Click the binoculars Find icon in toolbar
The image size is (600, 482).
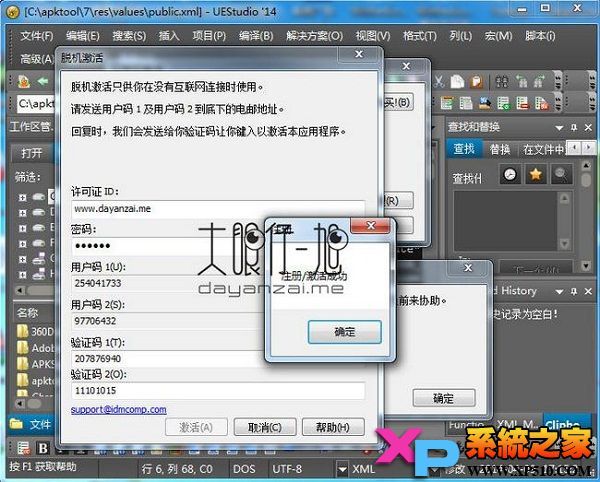(x=502, y=81)
